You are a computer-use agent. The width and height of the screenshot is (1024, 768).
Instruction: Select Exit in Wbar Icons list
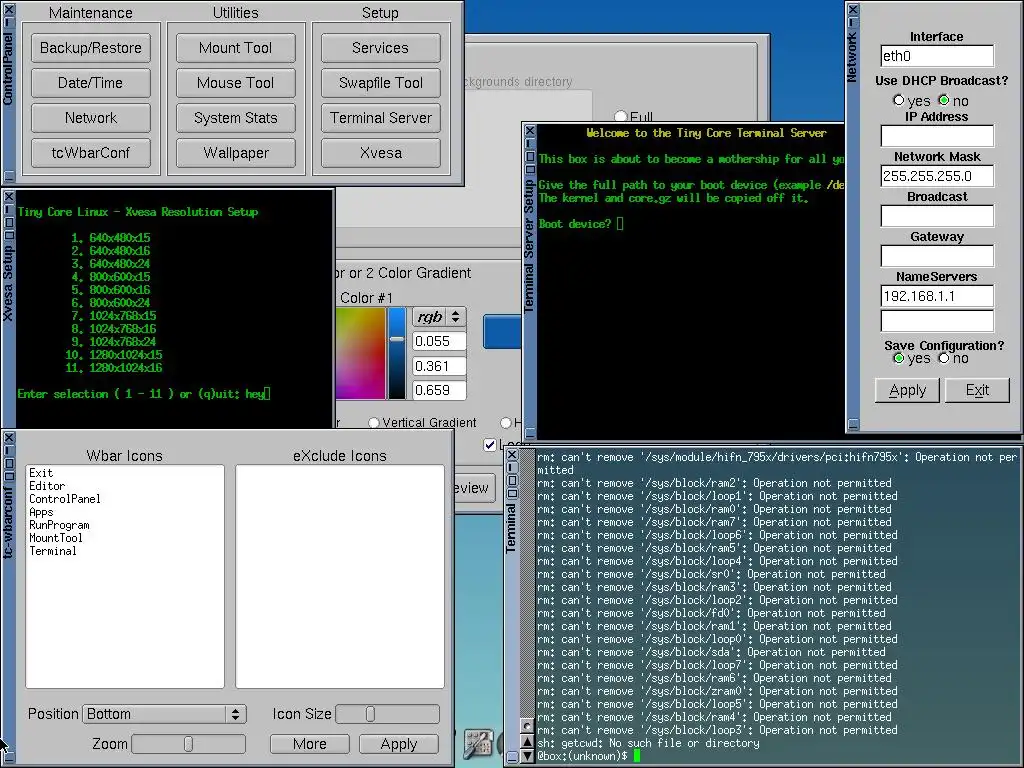(x=41, y=473)
